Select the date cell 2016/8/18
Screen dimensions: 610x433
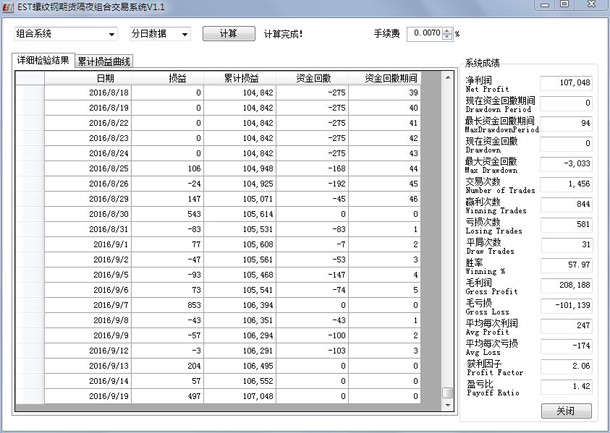point(88,93)
